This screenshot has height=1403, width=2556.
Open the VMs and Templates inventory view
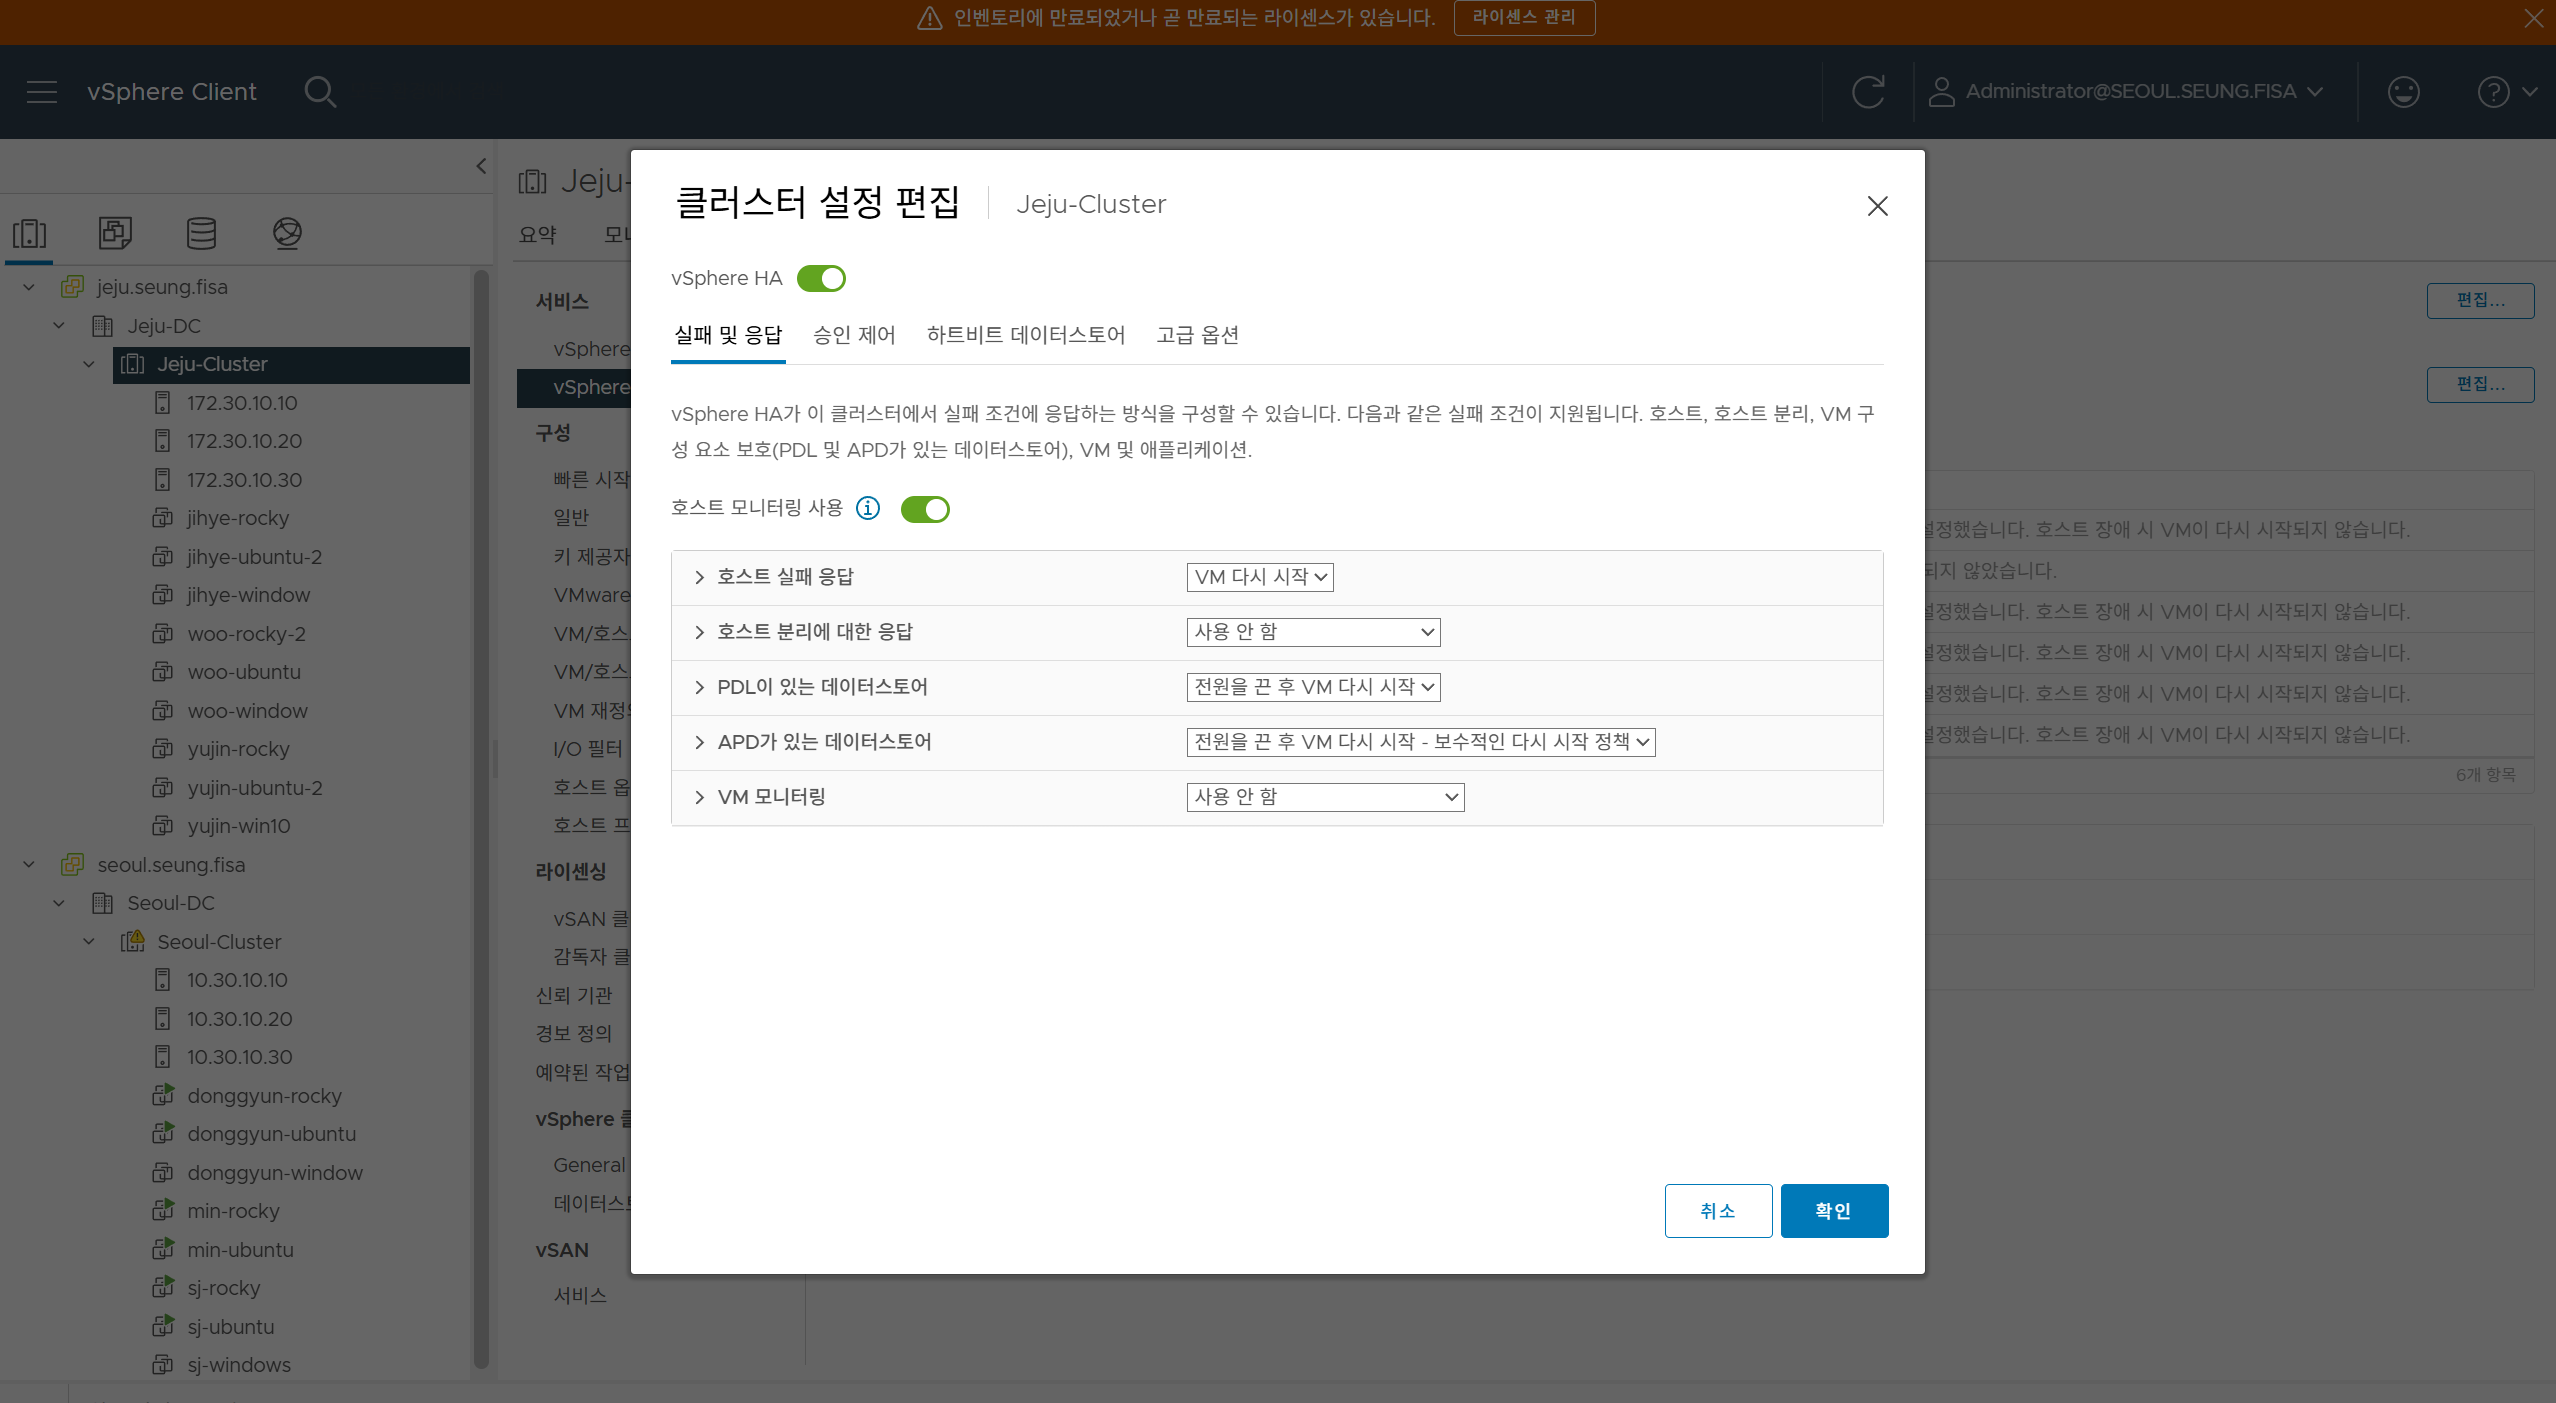pyautogui.click(x=115, y=233)
